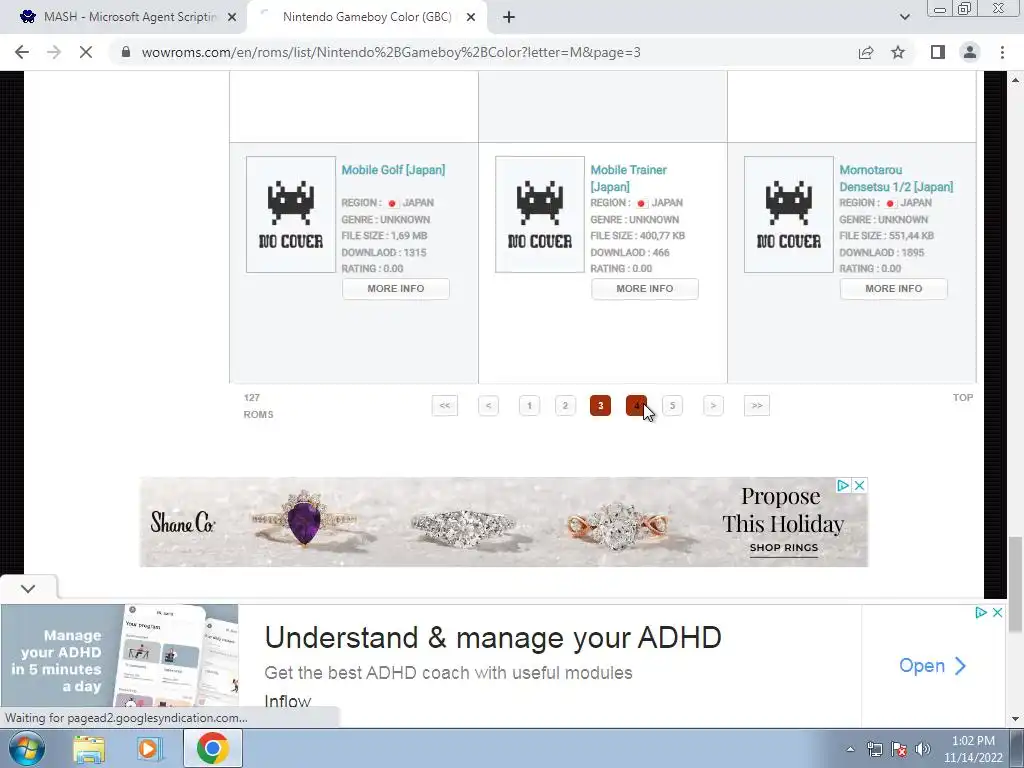Click MORE INFO for Mobile Trainer
The height and width of the screenshot is (768, 1024).
(x=645, y=289)
